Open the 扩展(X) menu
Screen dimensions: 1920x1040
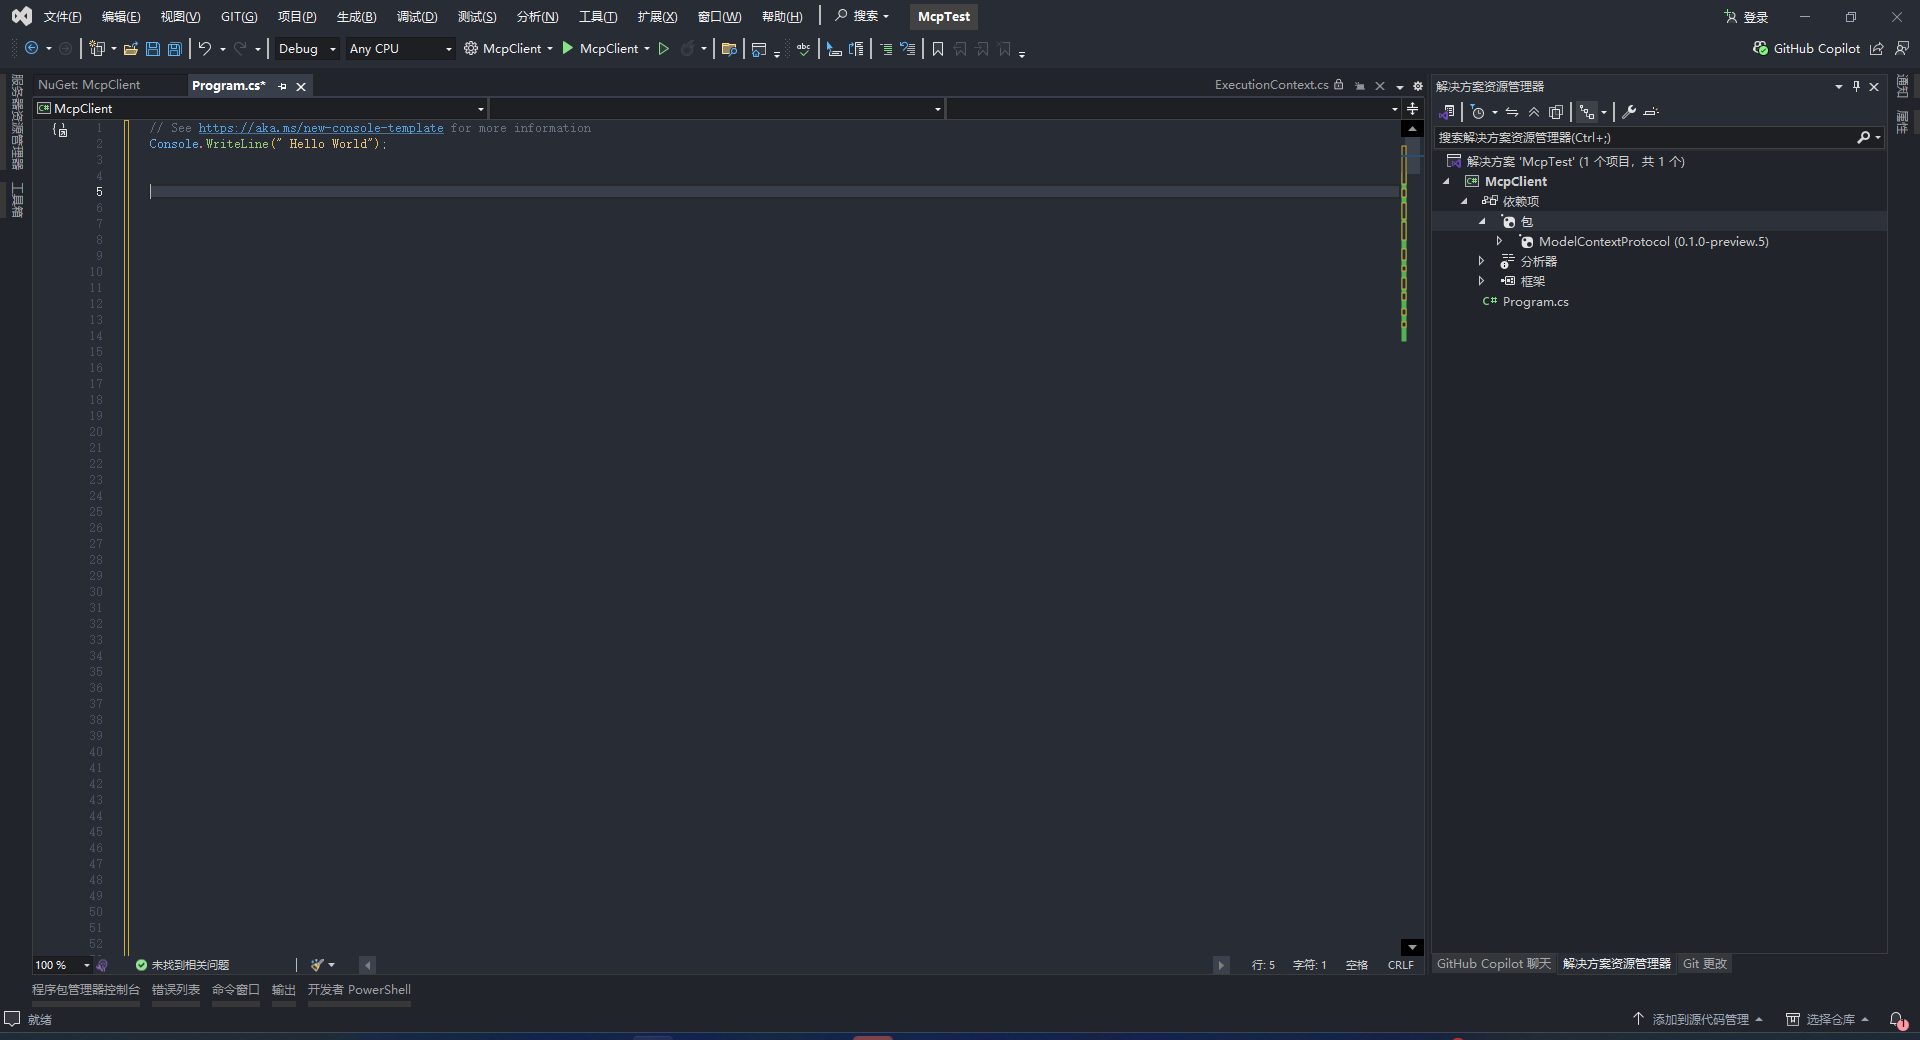point(657,17)
